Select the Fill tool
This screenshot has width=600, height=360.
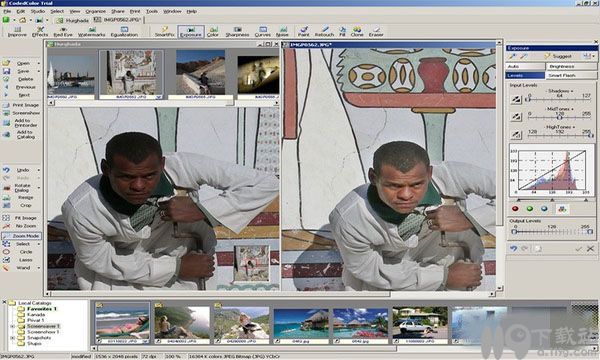tap(342, 32)
